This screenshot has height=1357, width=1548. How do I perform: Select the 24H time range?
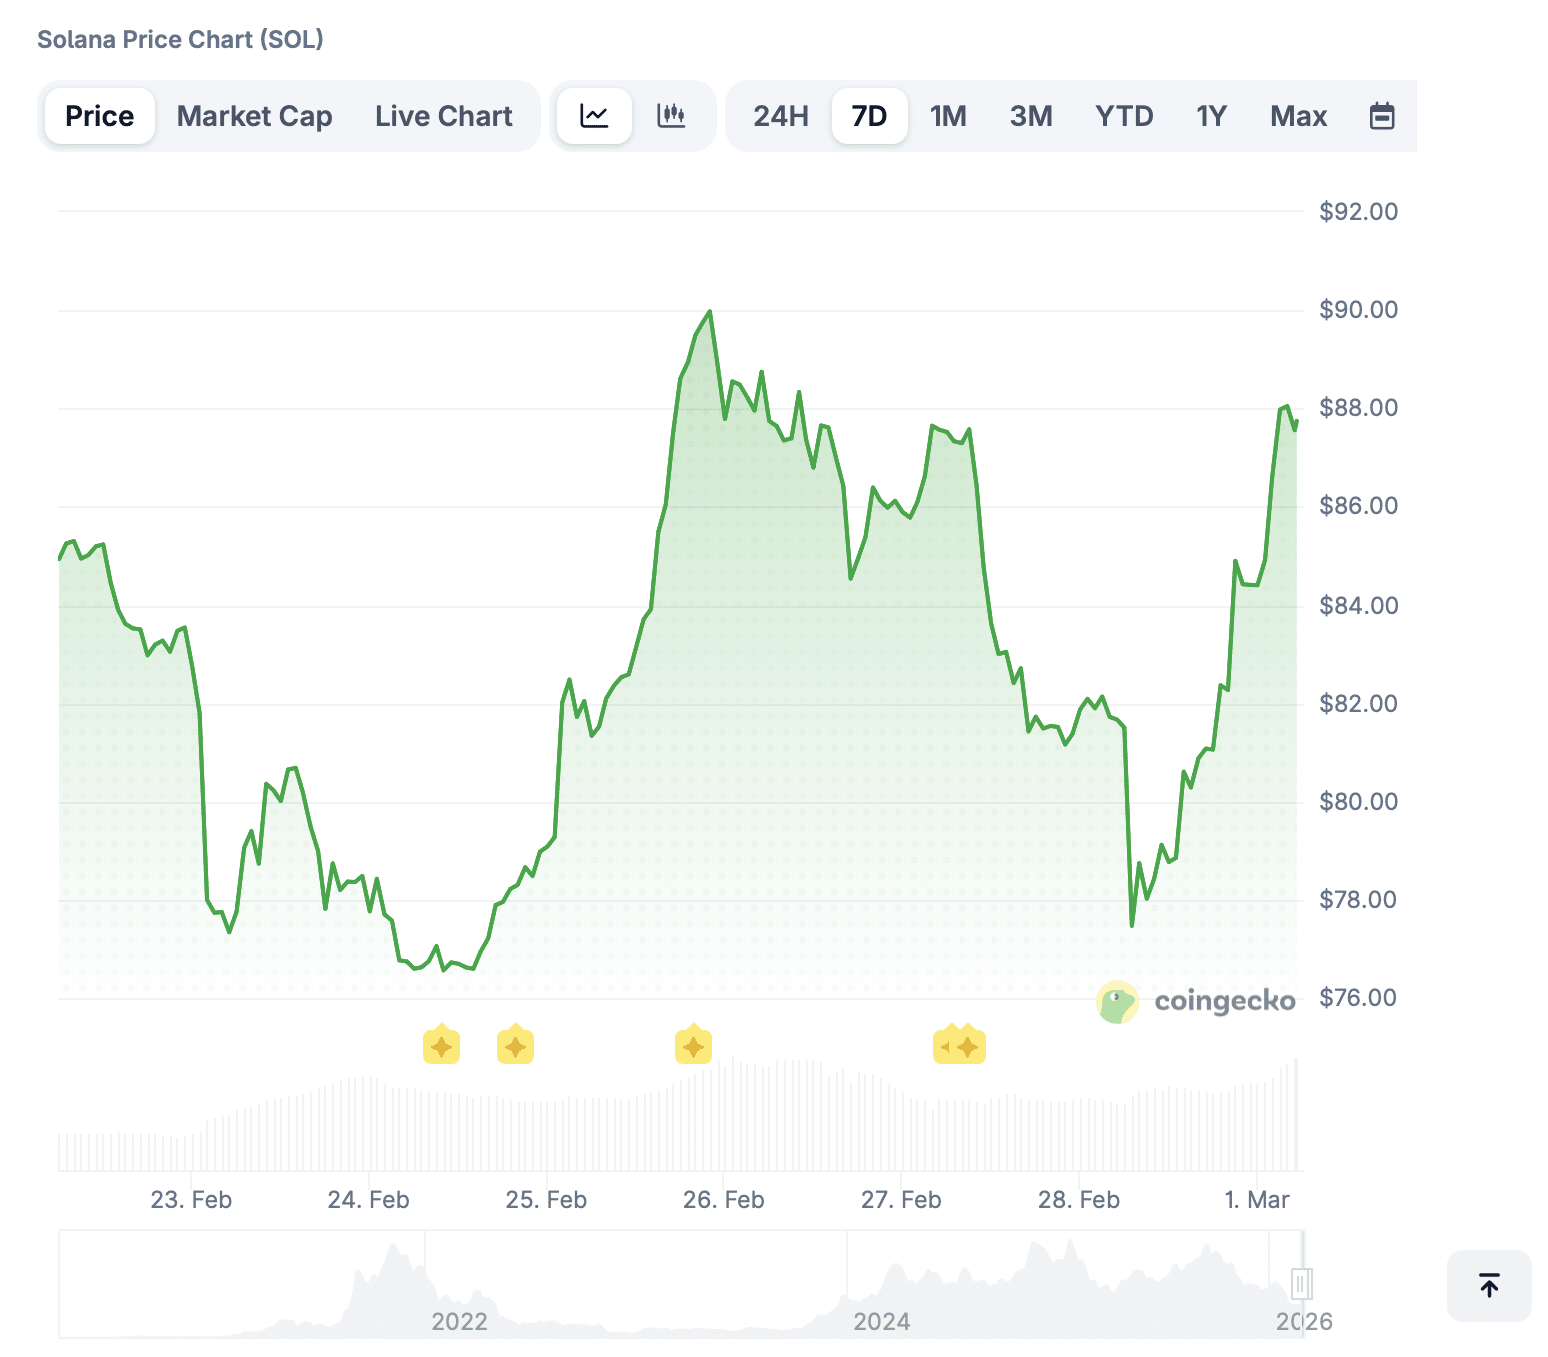pos(780,116)
